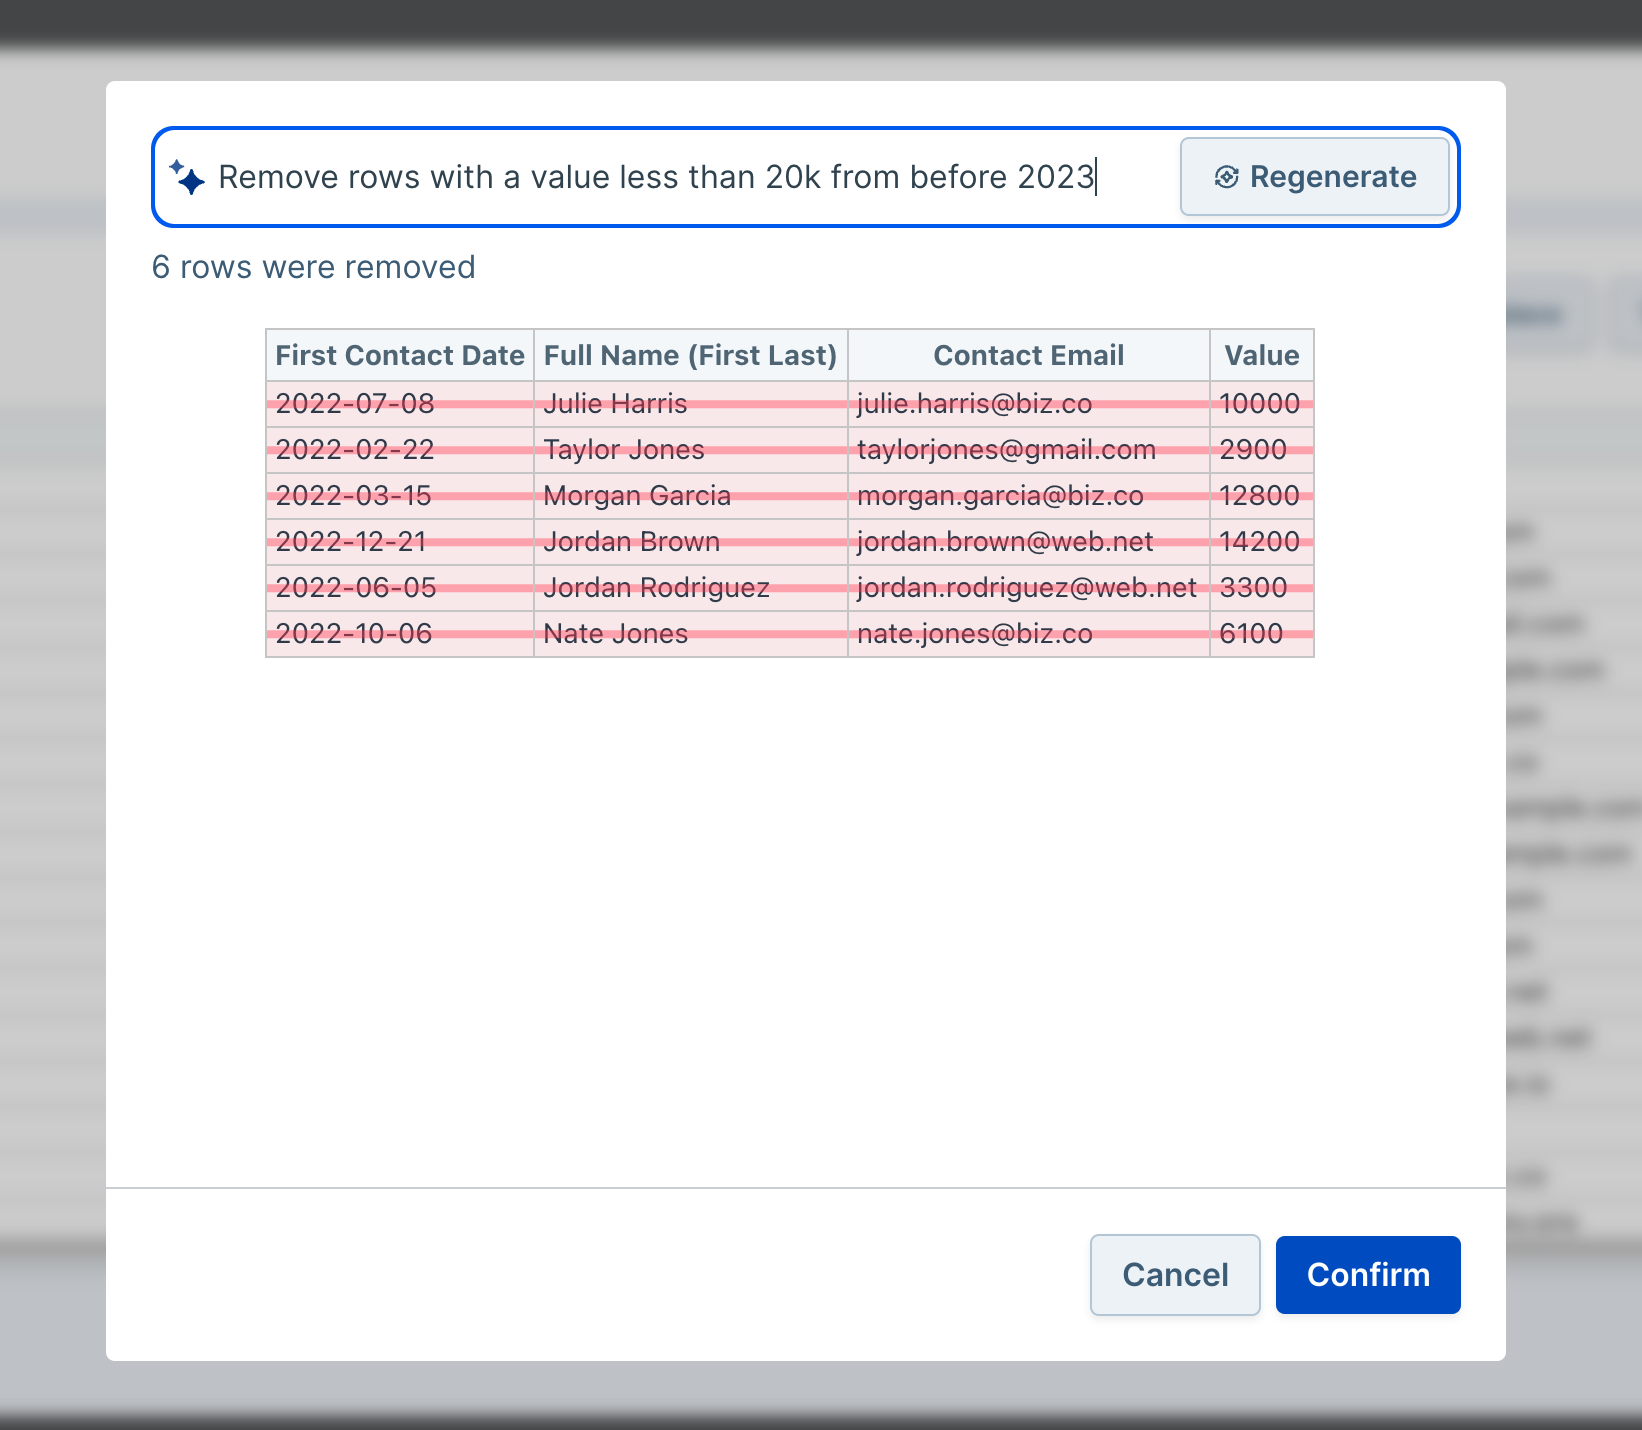
Task: Select the Julie Harris name cell
Action: (691, 404)
